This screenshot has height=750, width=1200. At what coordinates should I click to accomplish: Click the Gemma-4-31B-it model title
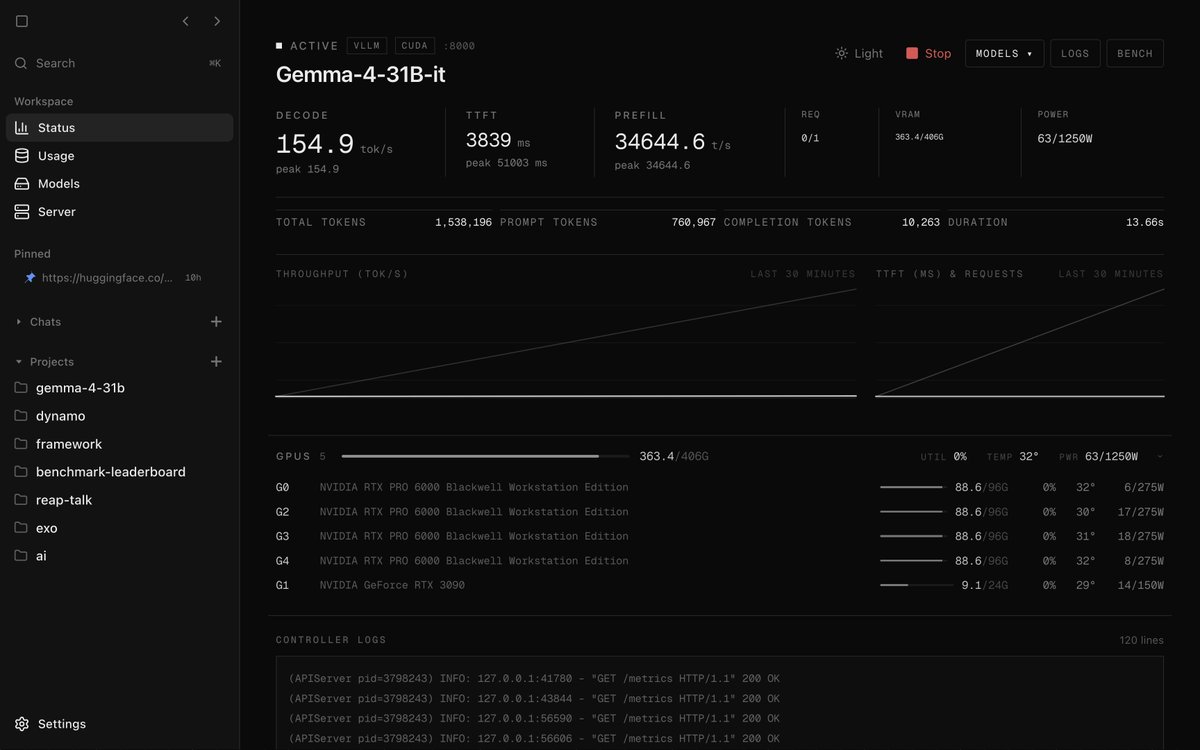[360, 75]
